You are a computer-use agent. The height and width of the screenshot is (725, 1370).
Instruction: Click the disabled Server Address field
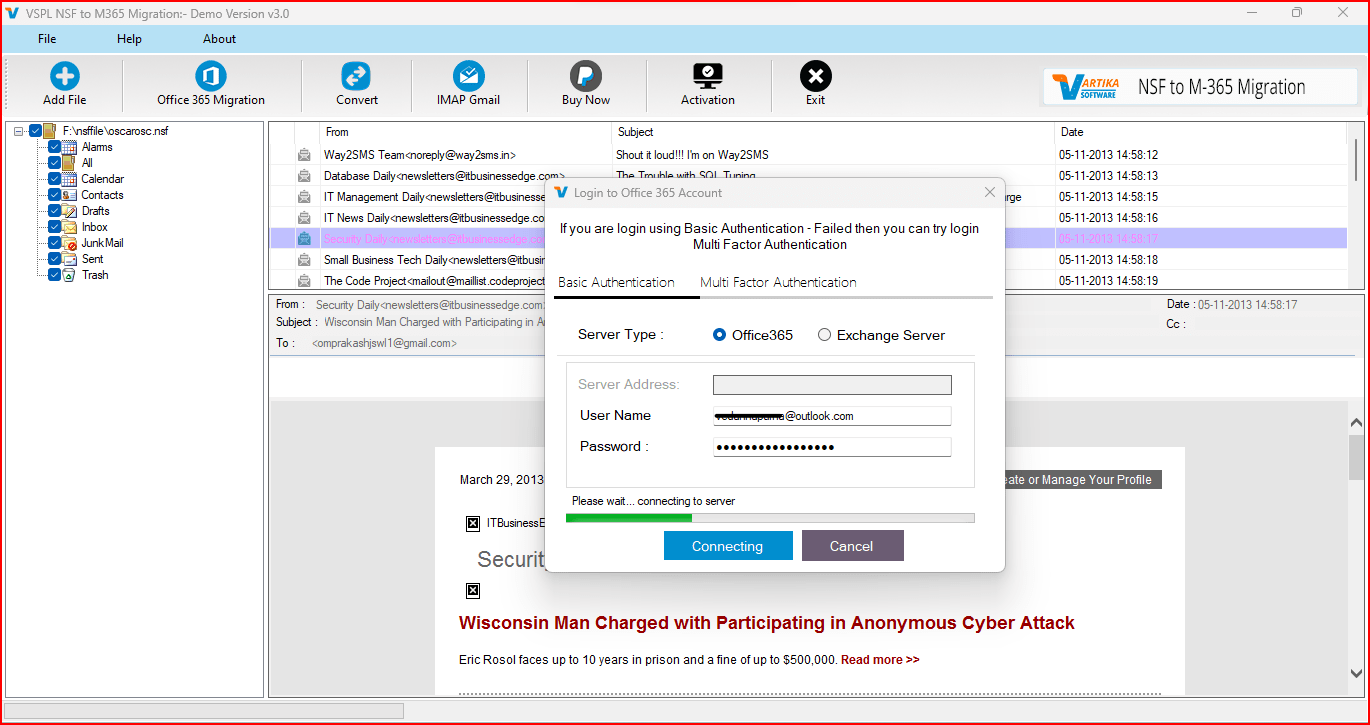tap(832, 385)
